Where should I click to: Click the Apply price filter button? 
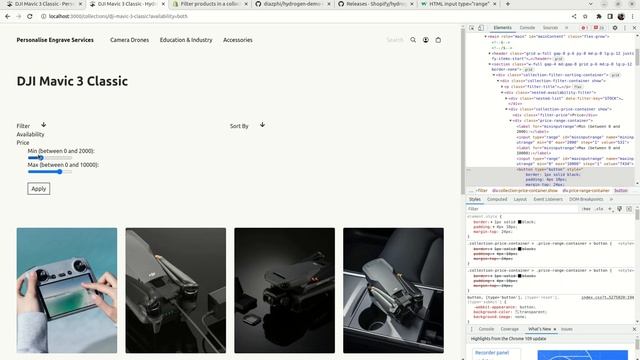click(39, 189)
